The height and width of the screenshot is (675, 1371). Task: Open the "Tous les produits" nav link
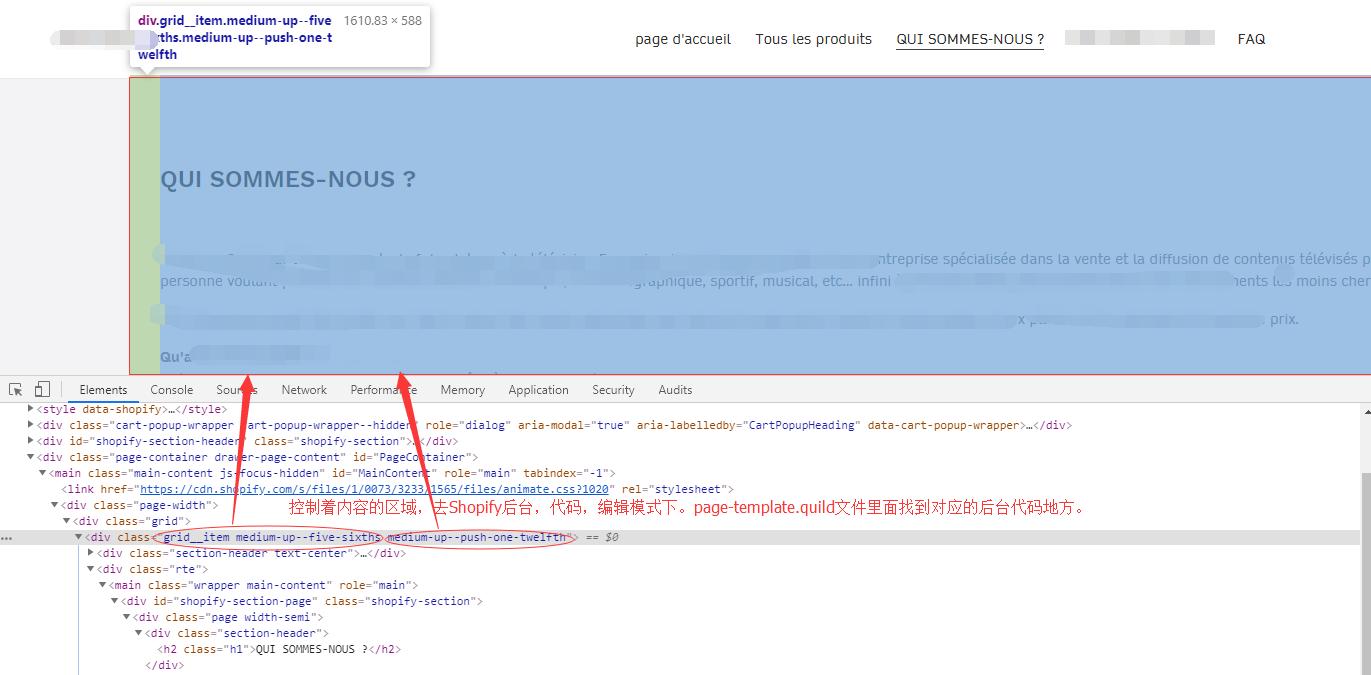813,39
